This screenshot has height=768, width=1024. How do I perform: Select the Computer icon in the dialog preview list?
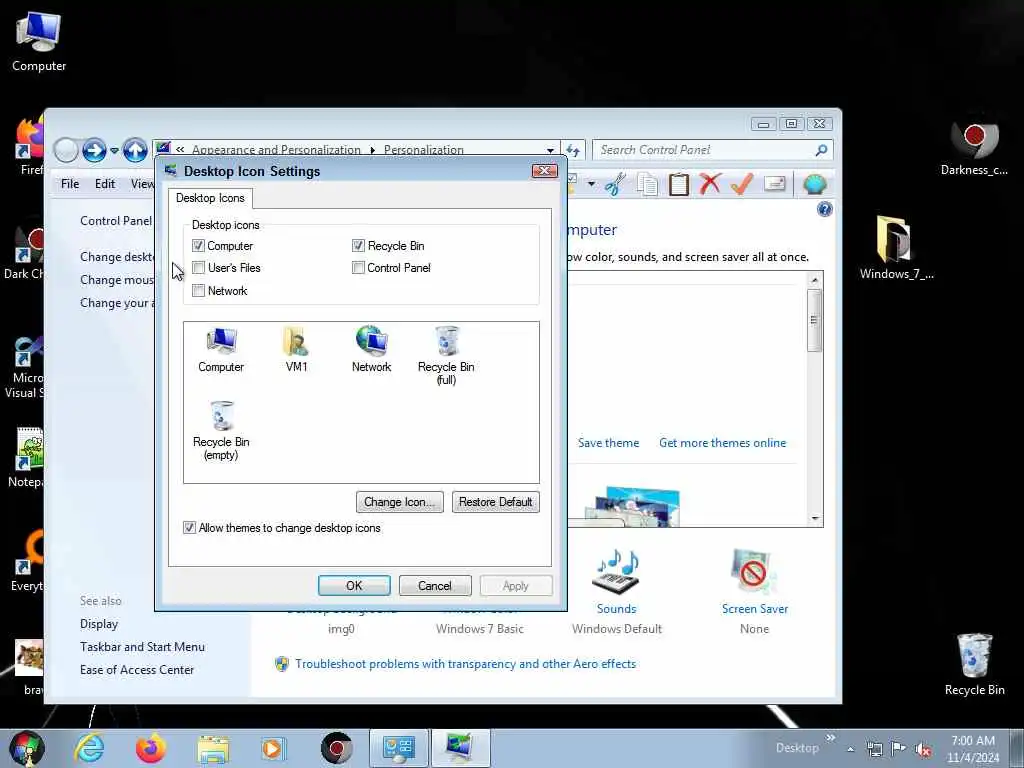(x=221, y=350)
